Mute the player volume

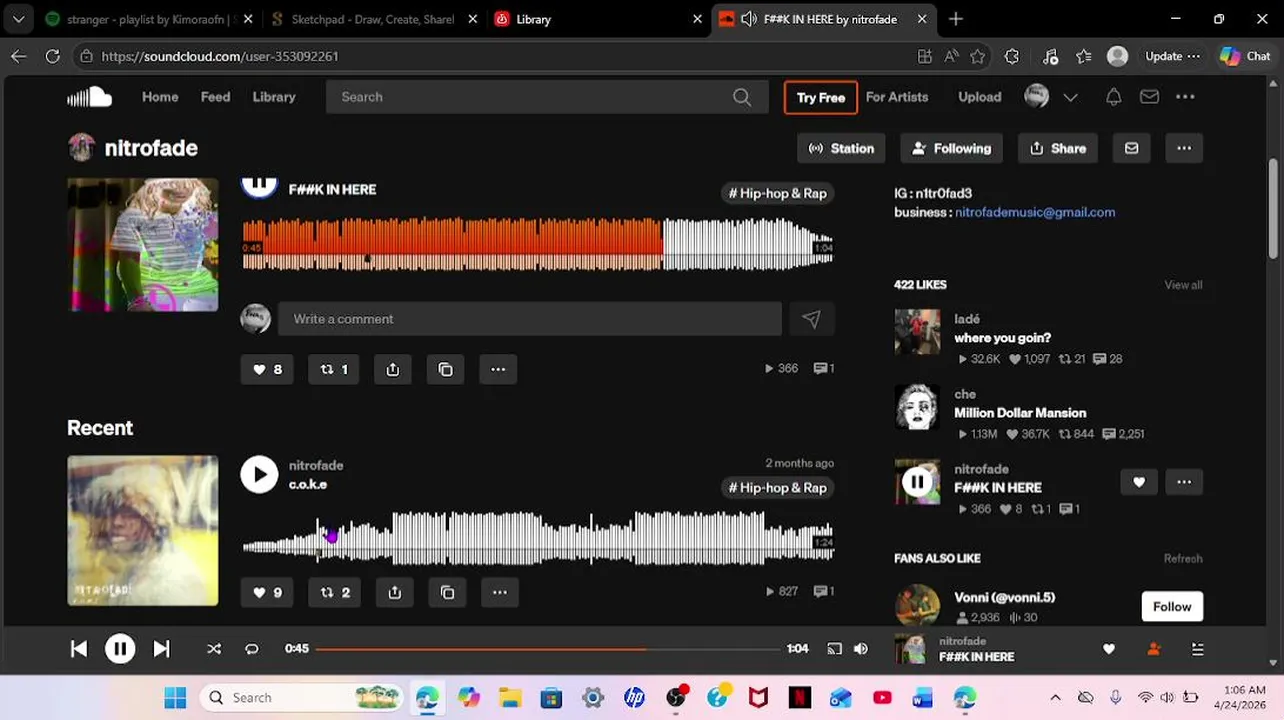point(861,649)
